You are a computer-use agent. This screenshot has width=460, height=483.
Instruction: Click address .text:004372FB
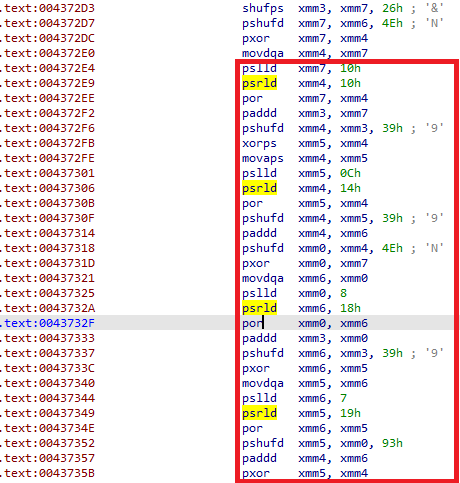(x=47, y=143)
